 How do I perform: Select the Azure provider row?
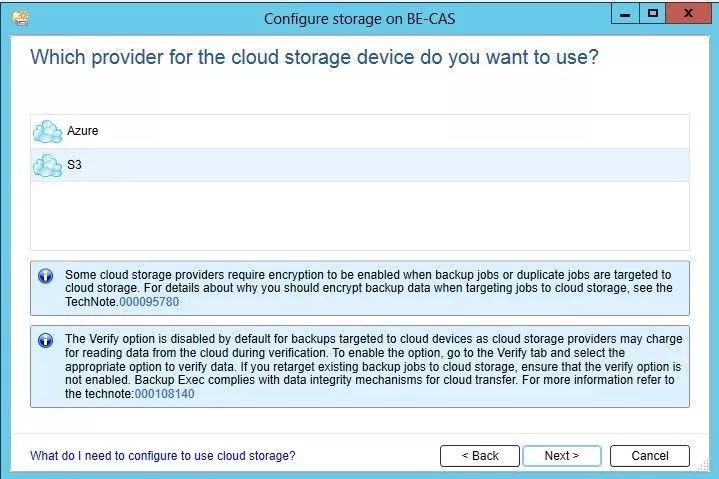point(360,132)
